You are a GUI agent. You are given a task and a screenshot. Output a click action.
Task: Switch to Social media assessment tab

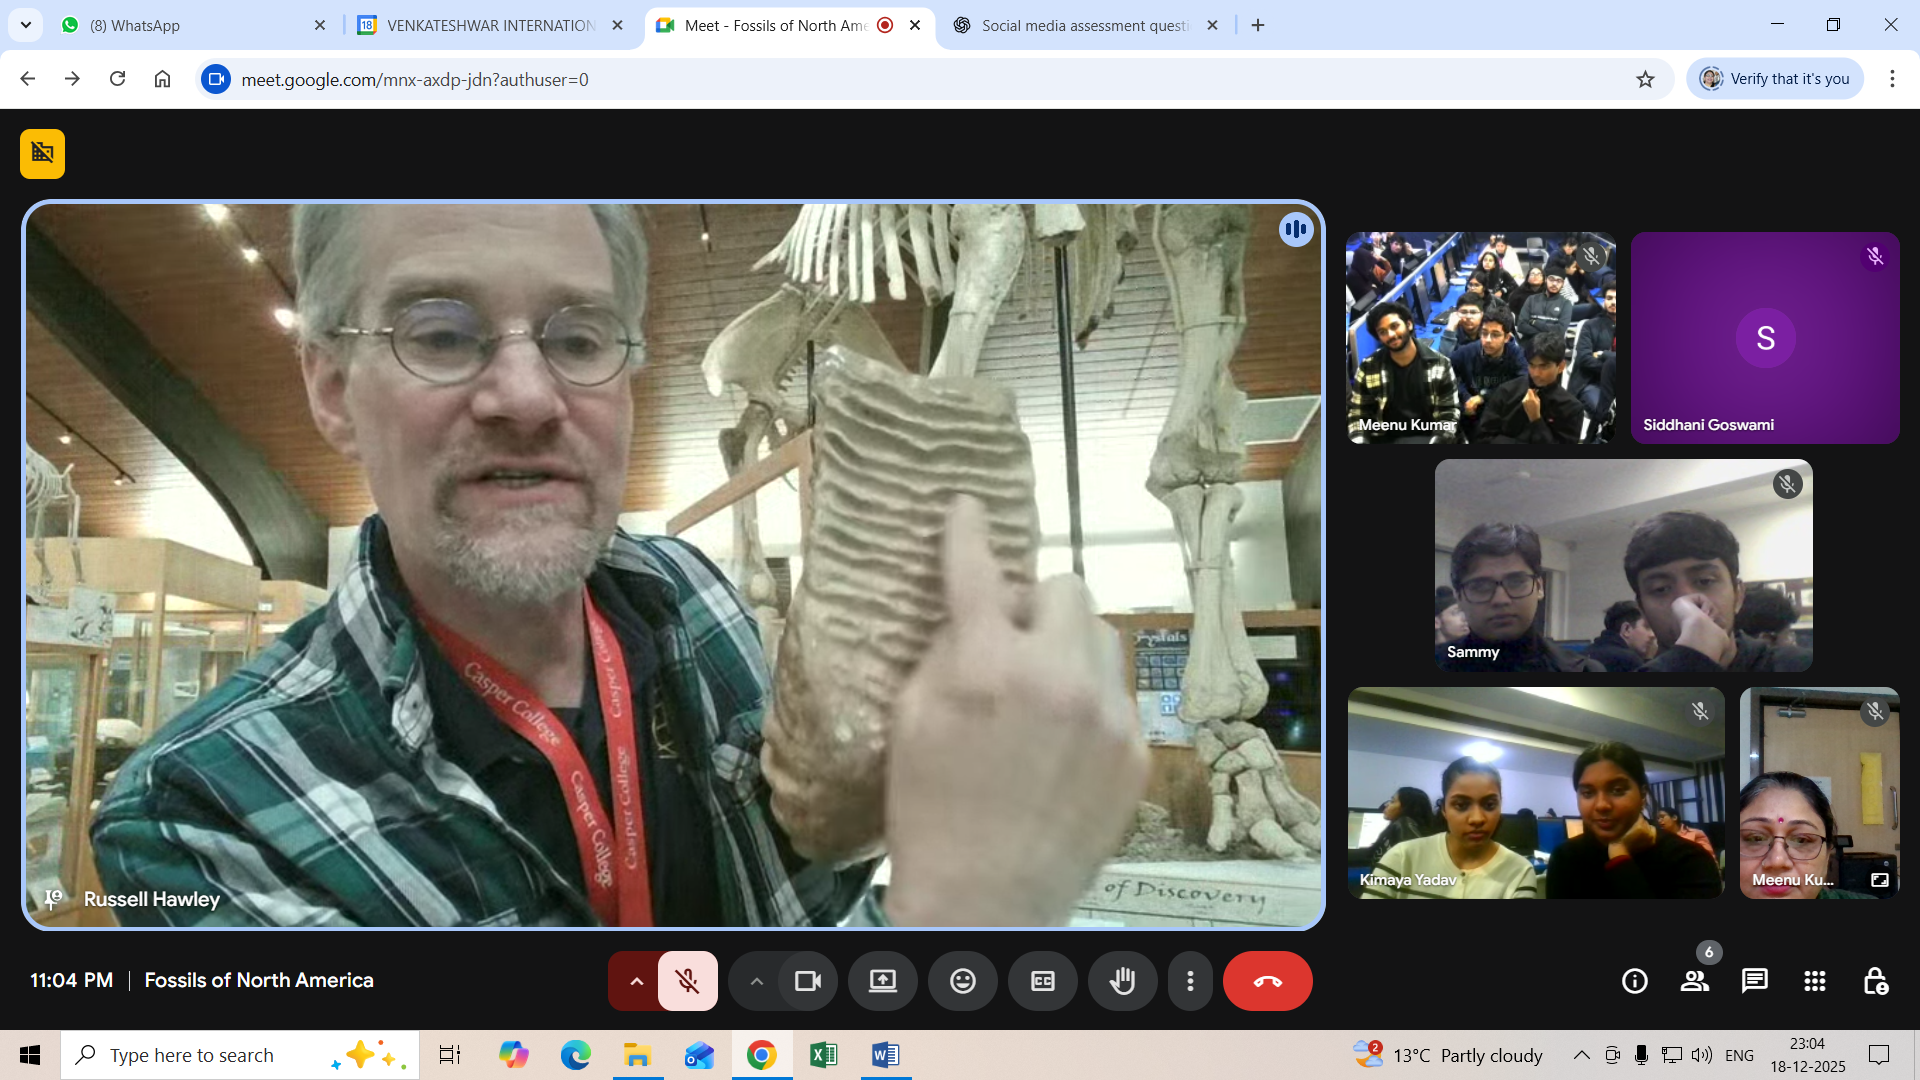(1085, 25)
